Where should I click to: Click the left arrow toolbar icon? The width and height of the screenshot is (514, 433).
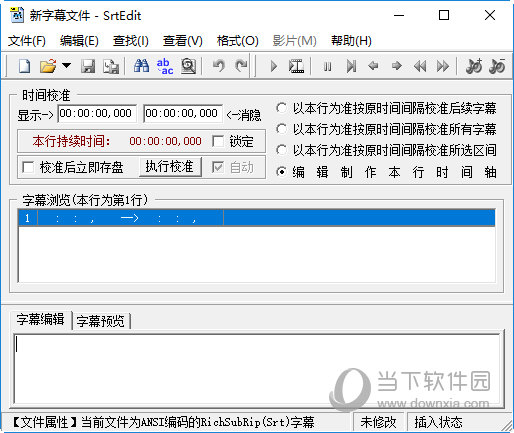[373, 66]
